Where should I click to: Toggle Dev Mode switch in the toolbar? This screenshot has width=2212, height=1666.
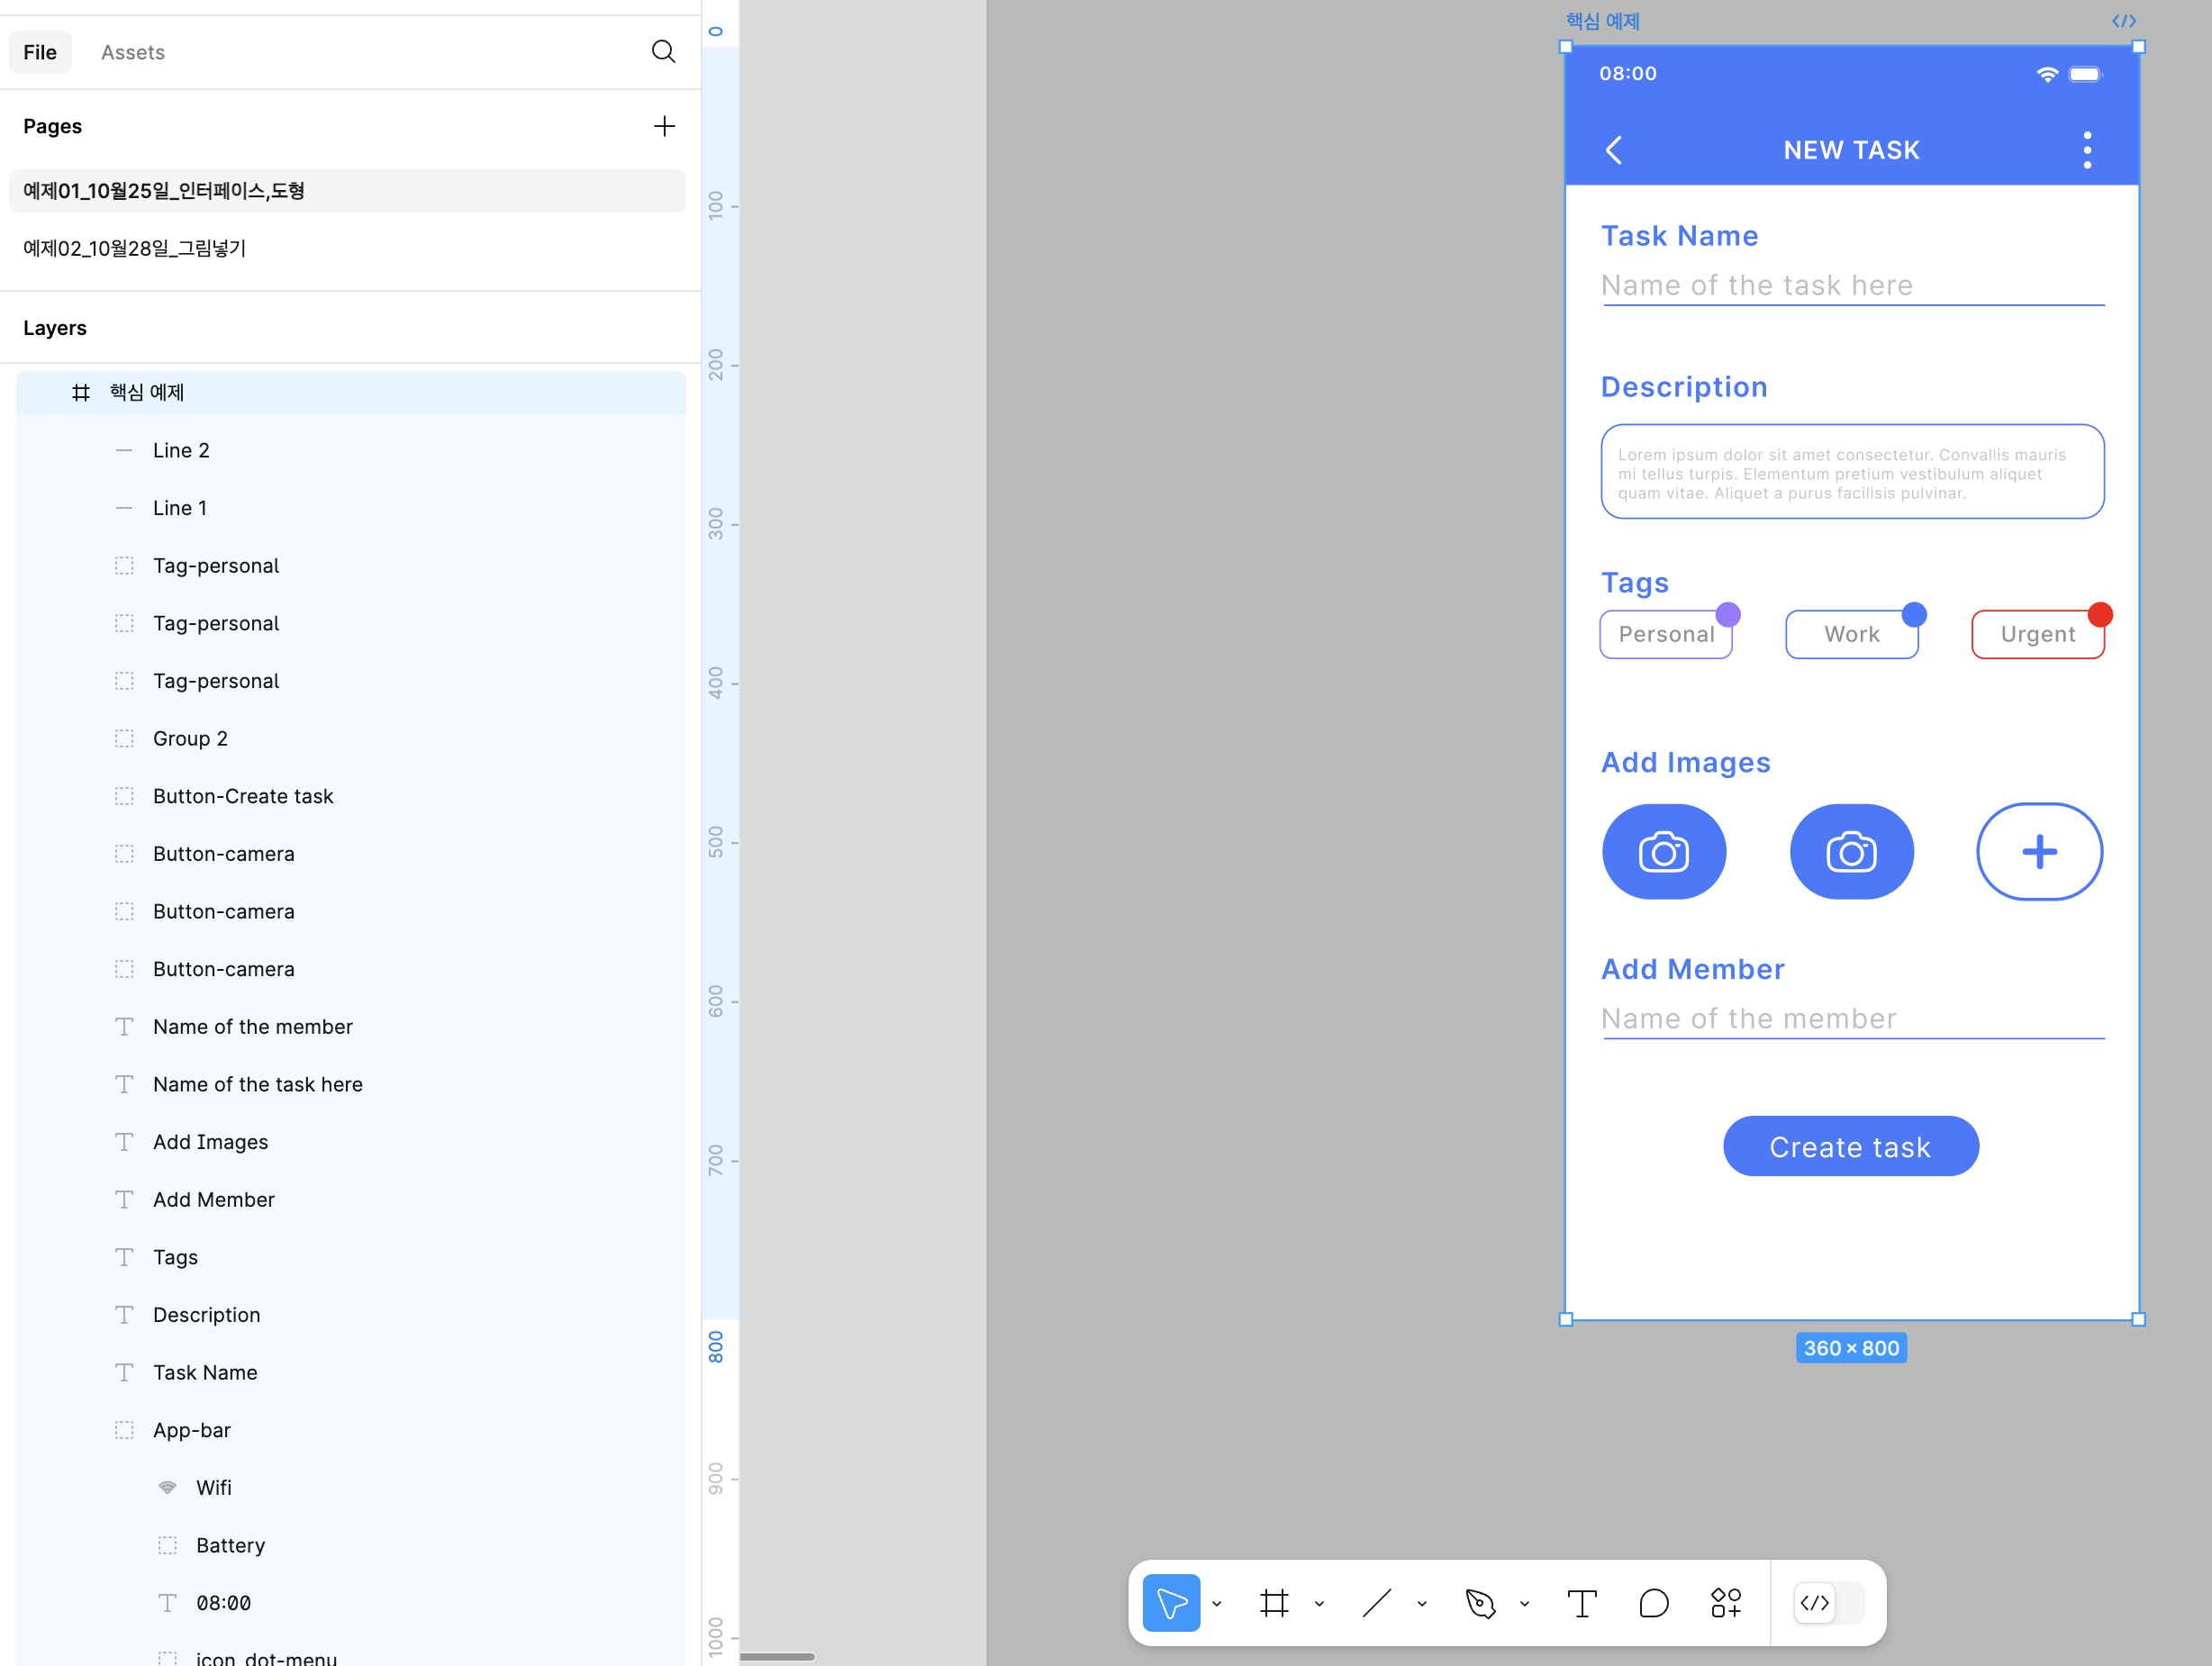click(x=1828, y=1603)
